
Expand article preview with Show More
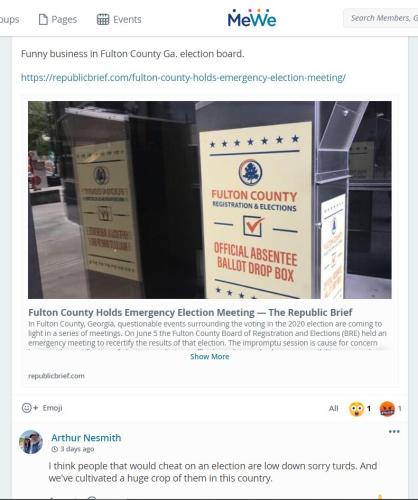point(210,357)
